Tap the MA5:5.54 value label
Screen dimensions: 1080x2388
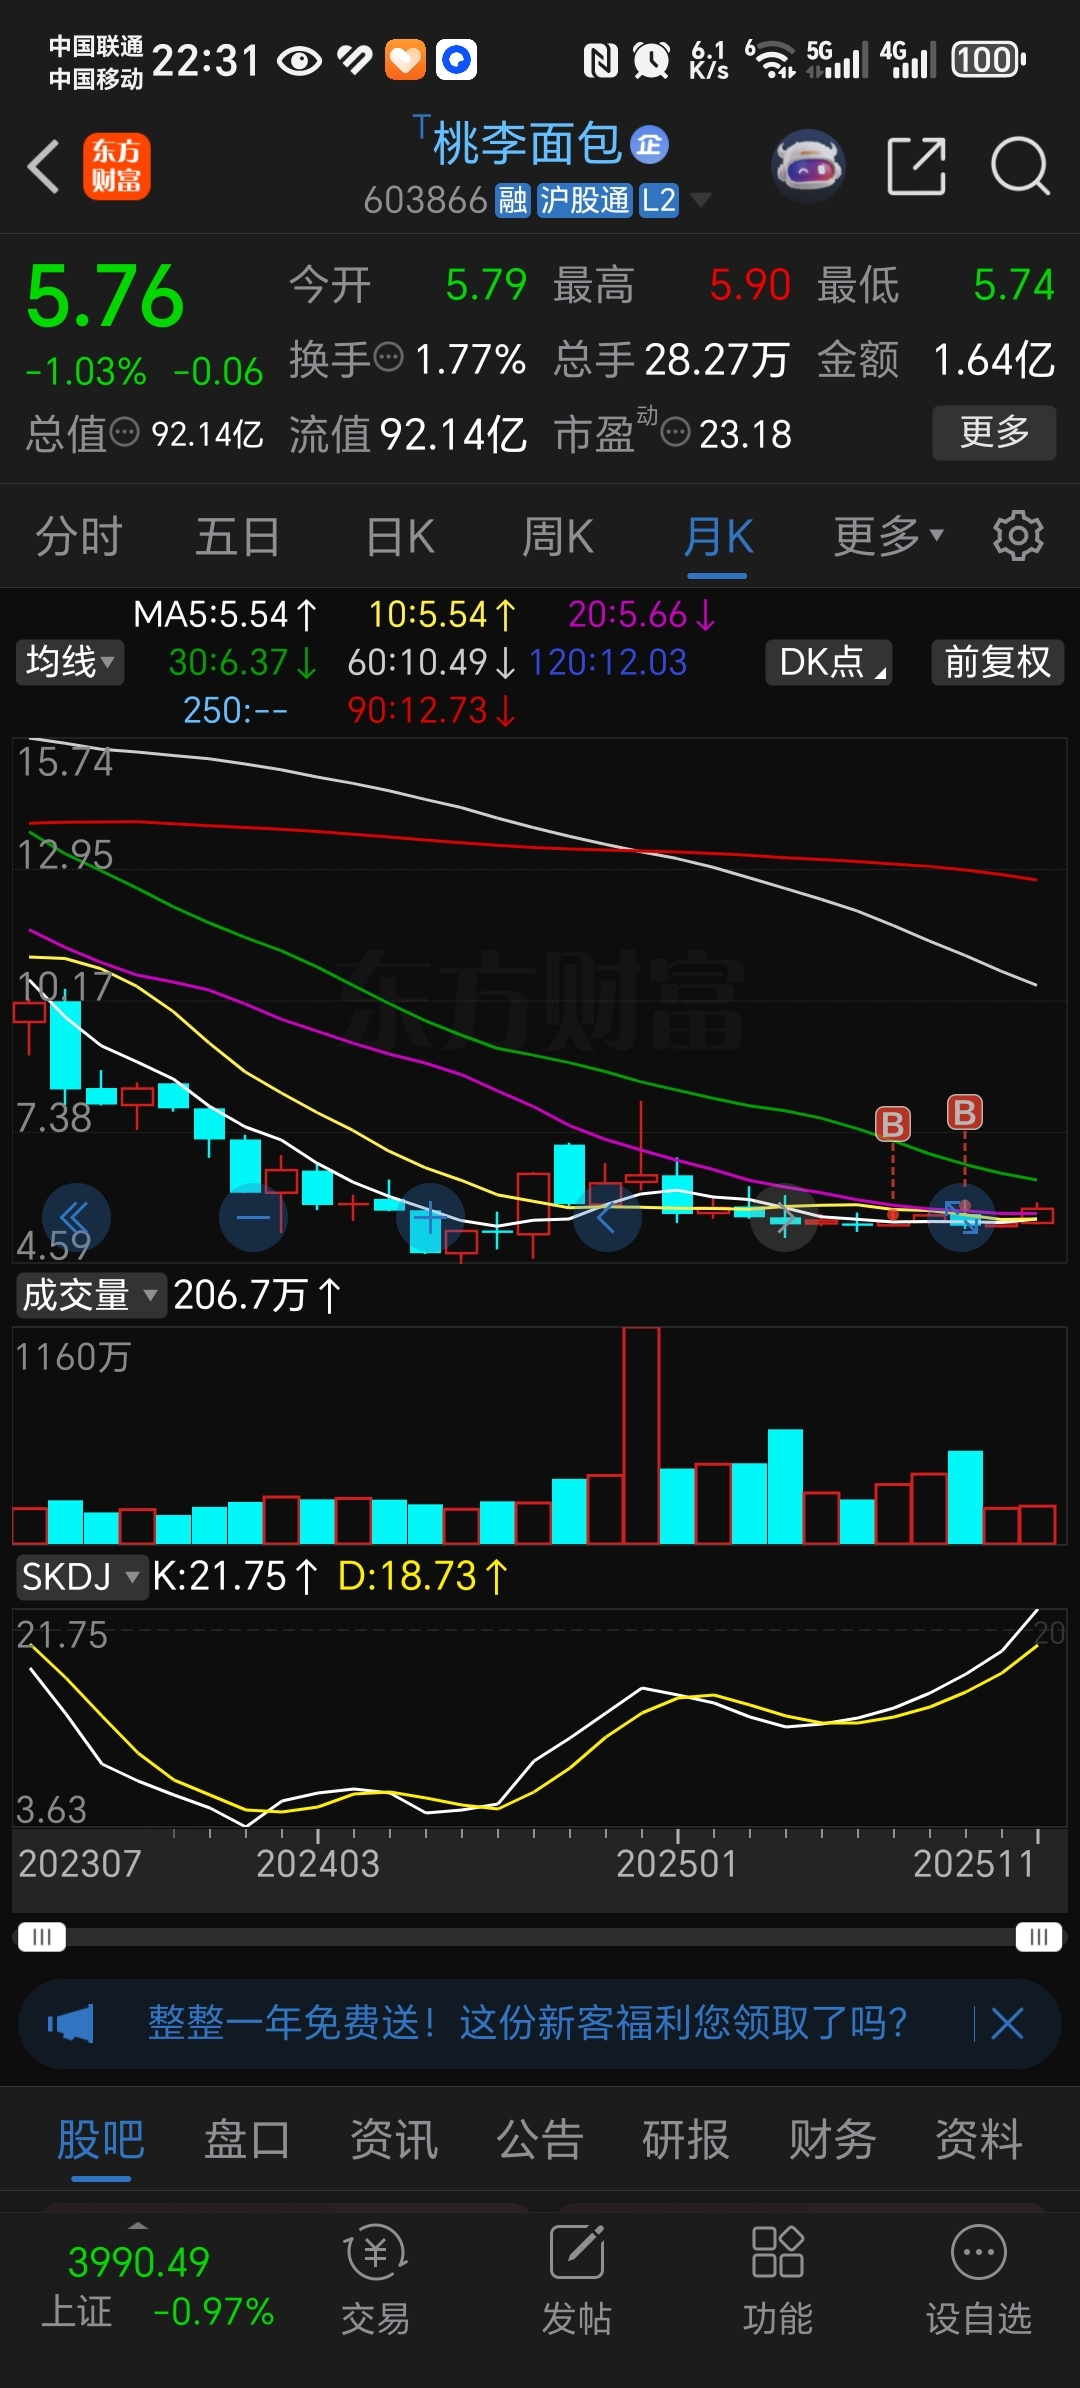pyautogui.click(x=225, y=614)
